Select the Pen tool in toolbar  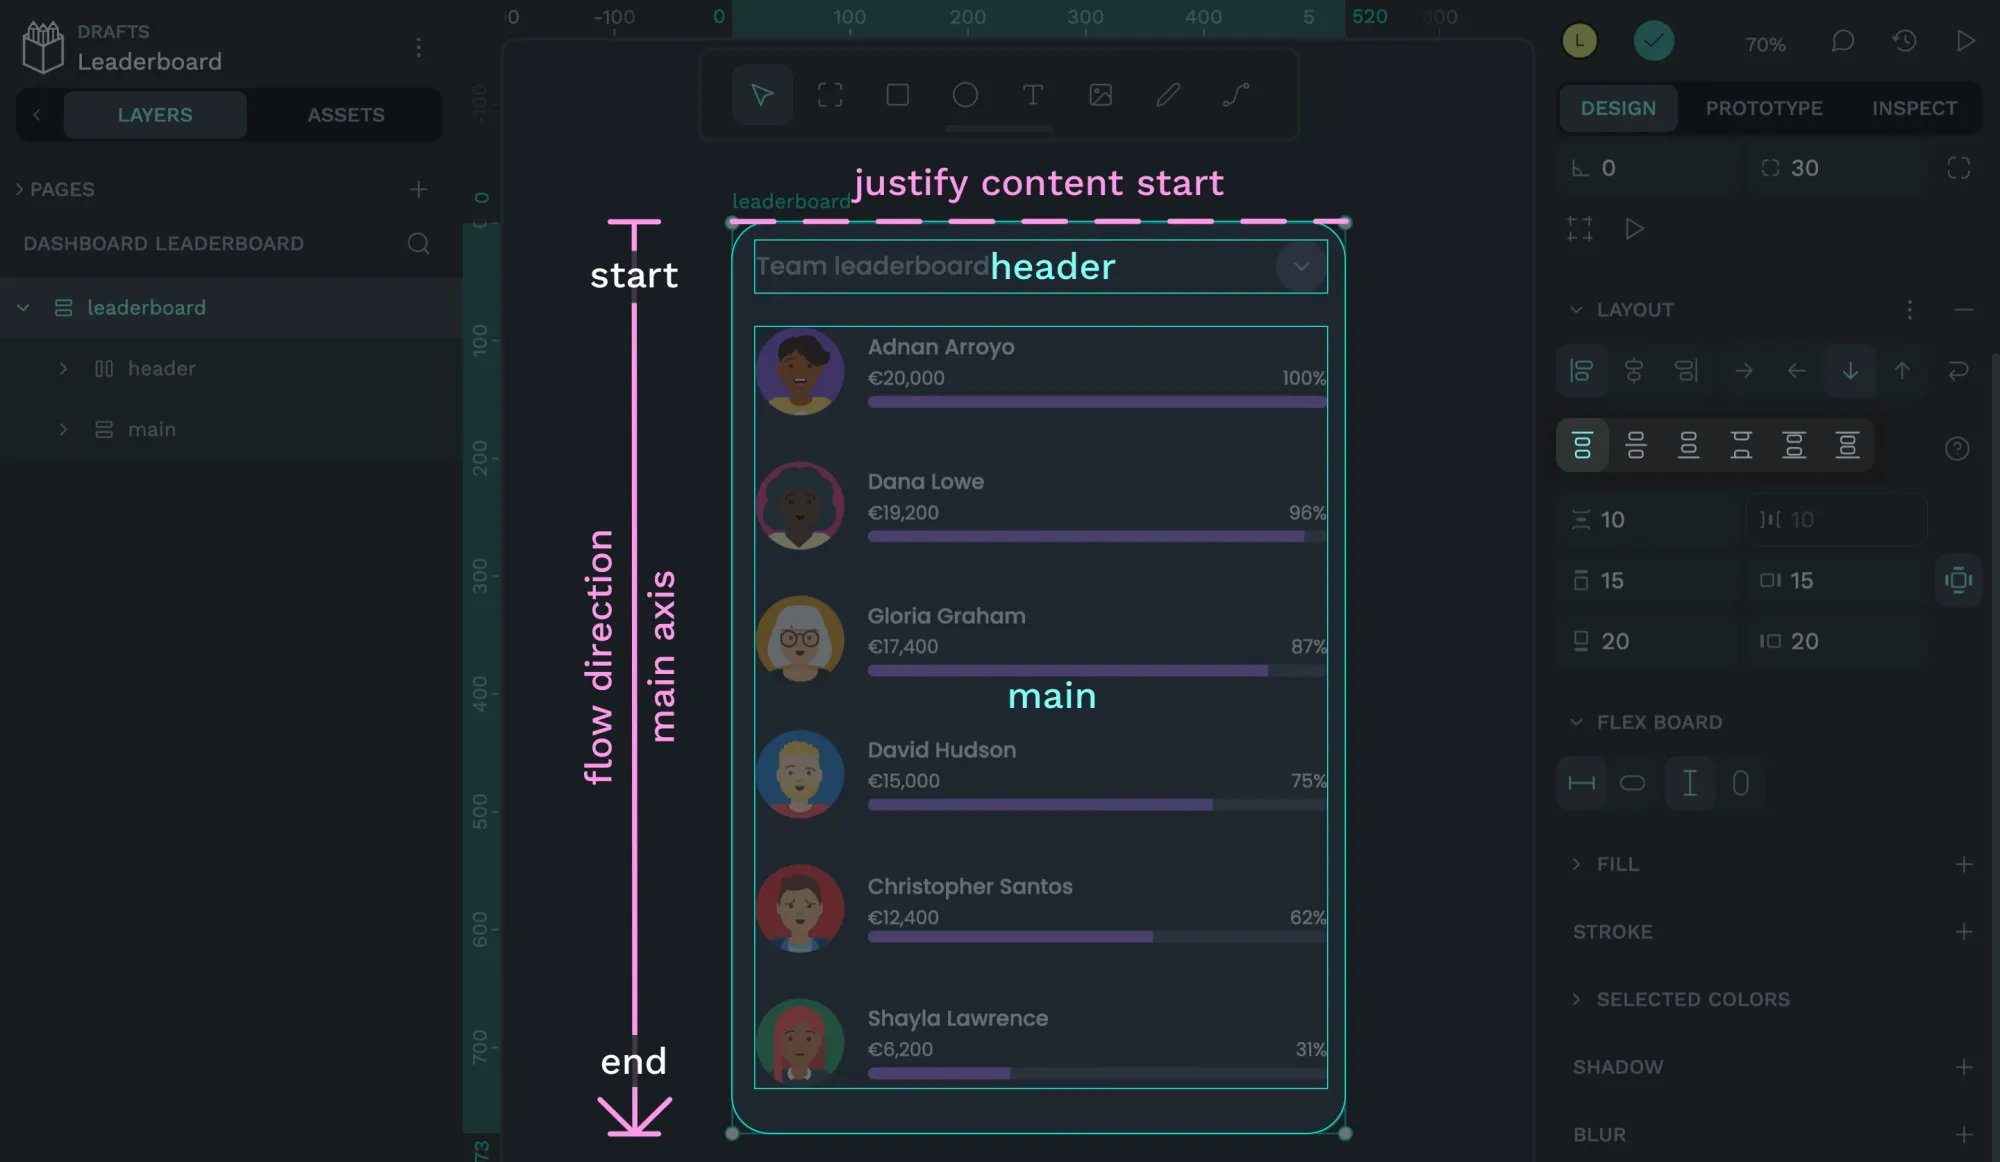[x=1167, y=94]
